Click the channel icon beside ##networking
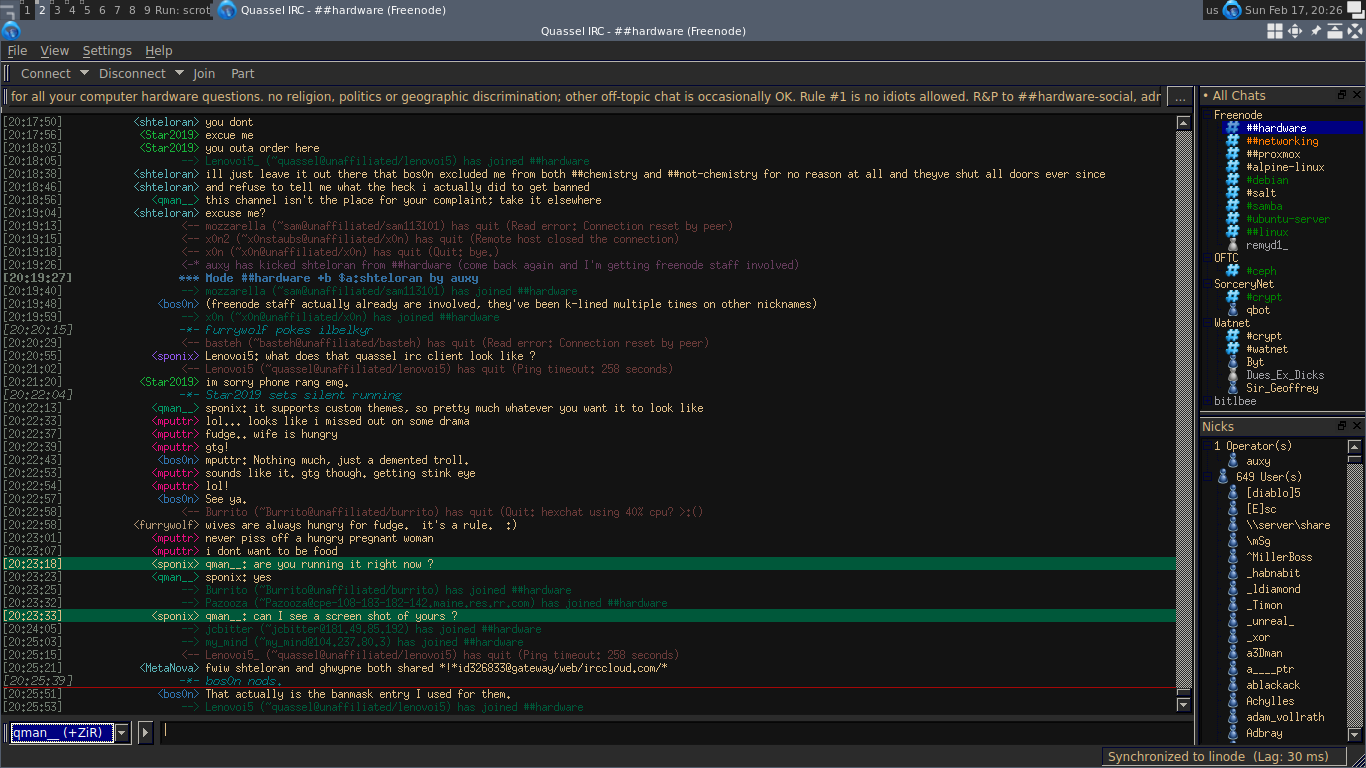 point(1232,141)
